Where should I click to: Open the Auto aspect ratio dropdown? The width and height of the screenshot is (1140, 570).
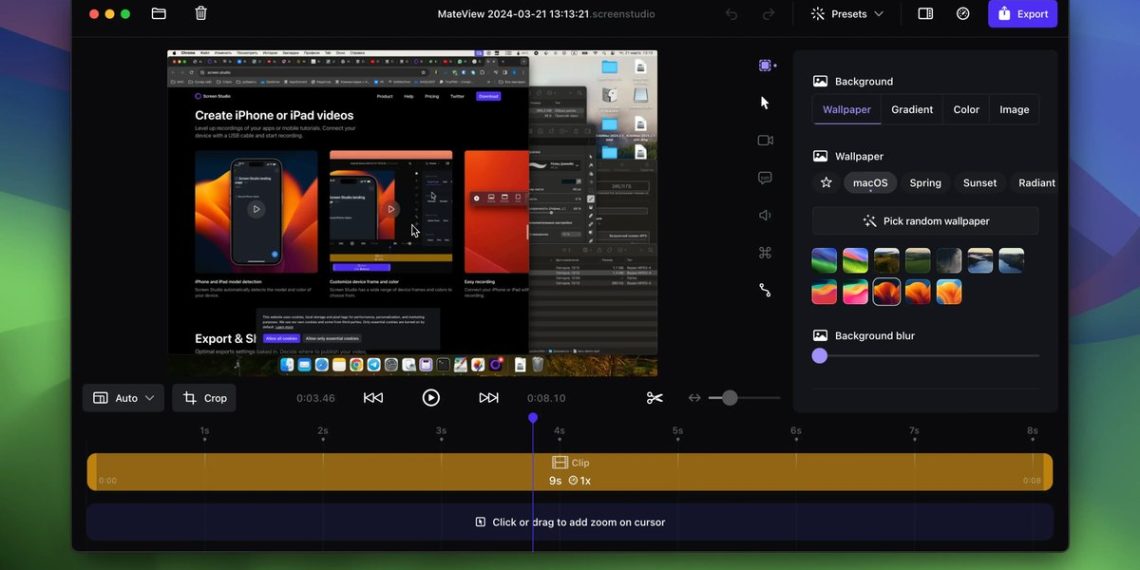[124, 398]
